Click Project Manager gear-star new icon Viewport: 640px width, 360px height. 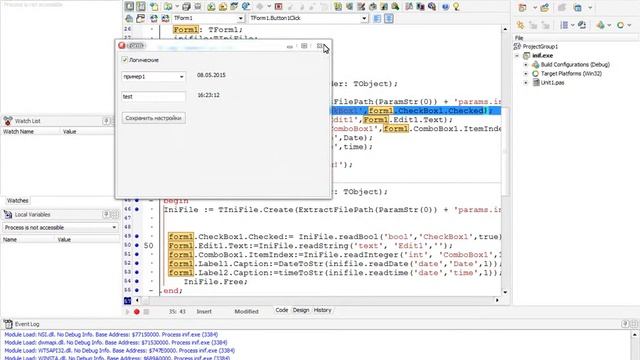coord(520,25)
